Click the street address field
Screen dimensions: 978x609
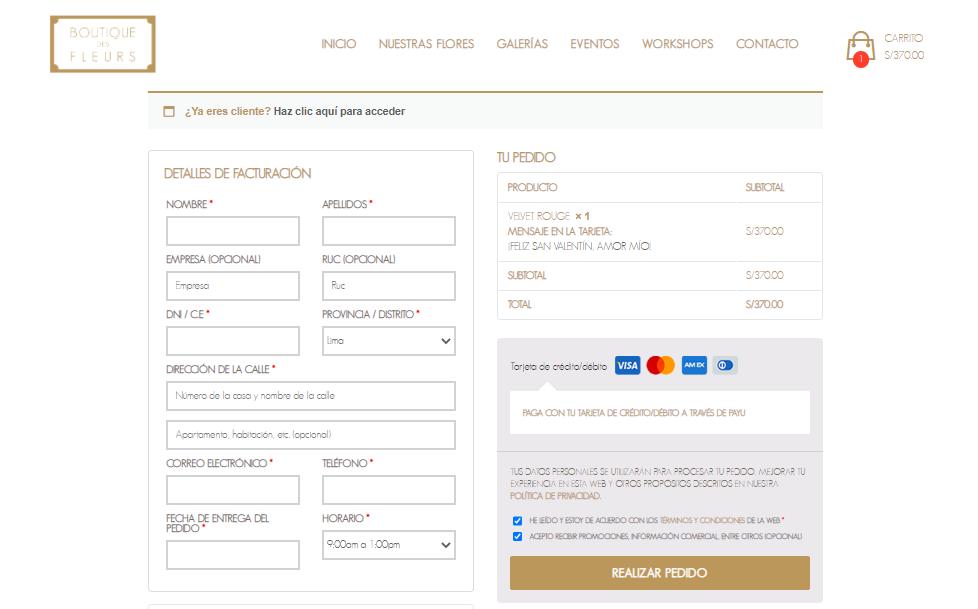pos(311,396)
